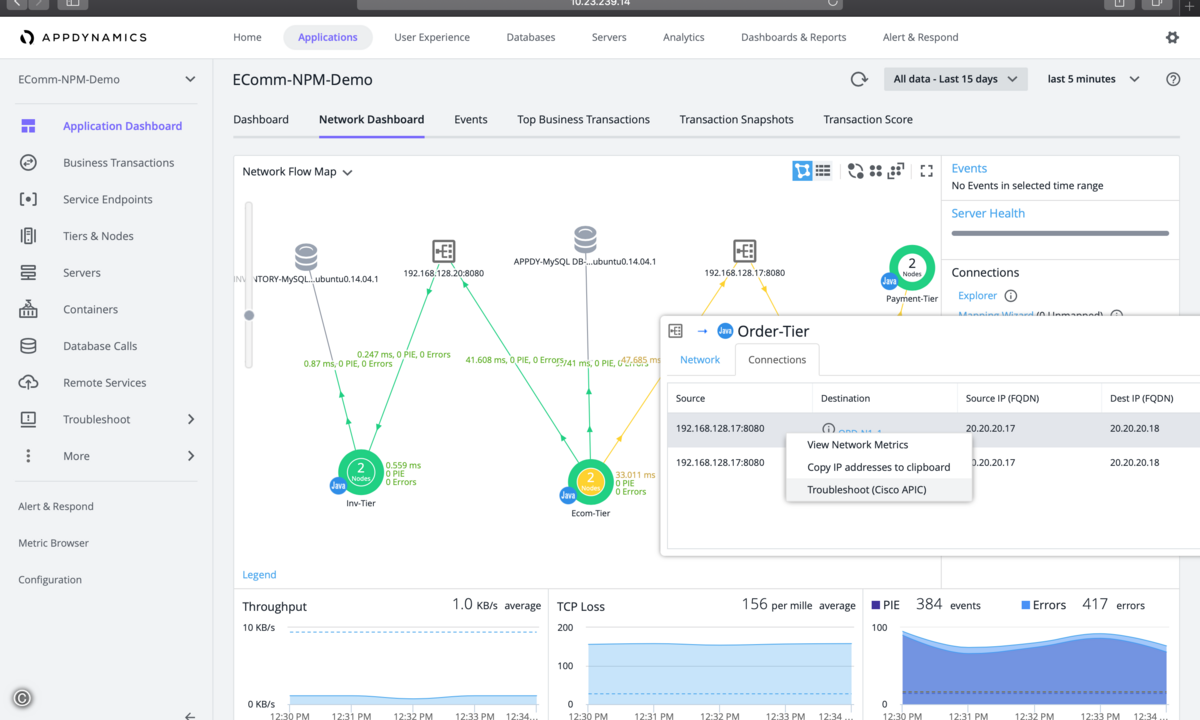Expand the Troubleshoot submenu

190,419
